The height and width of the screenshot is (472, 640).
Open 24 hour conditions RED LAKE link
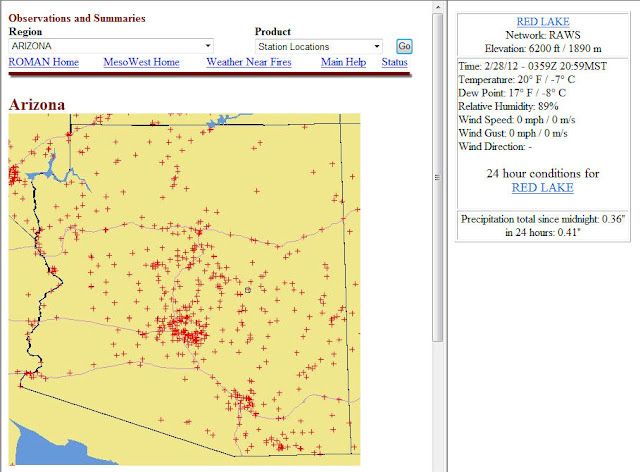point(543,187)
